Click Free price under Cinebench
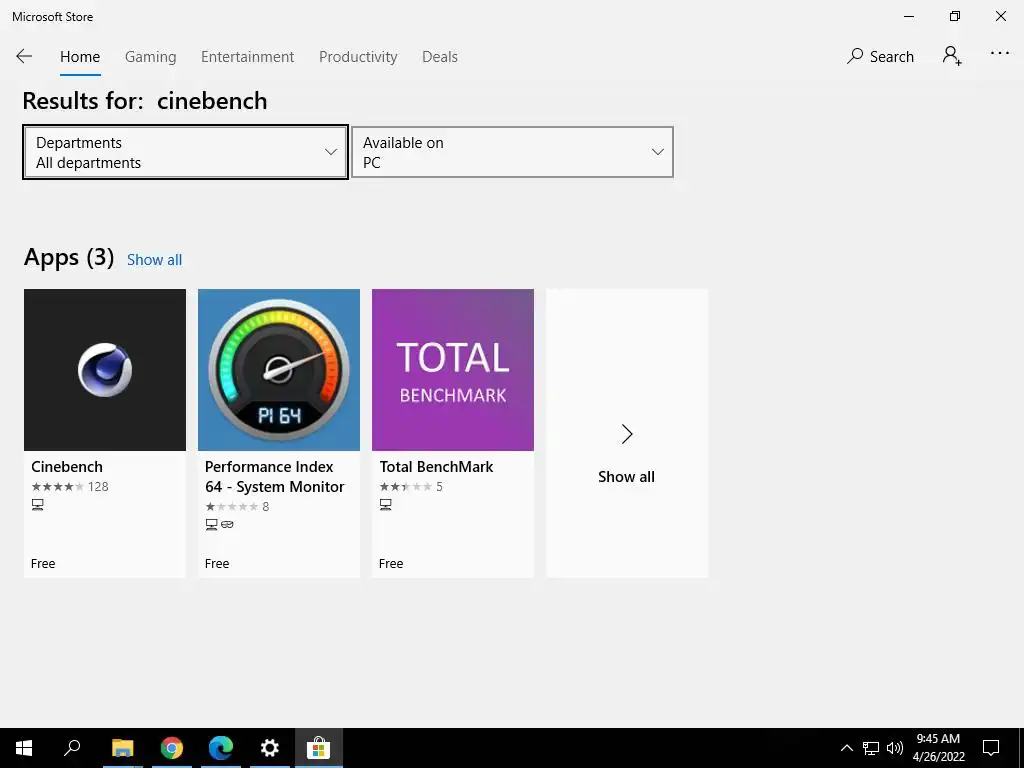The width and height of the screenshot is (1024, 768). [x=43, y=564]
